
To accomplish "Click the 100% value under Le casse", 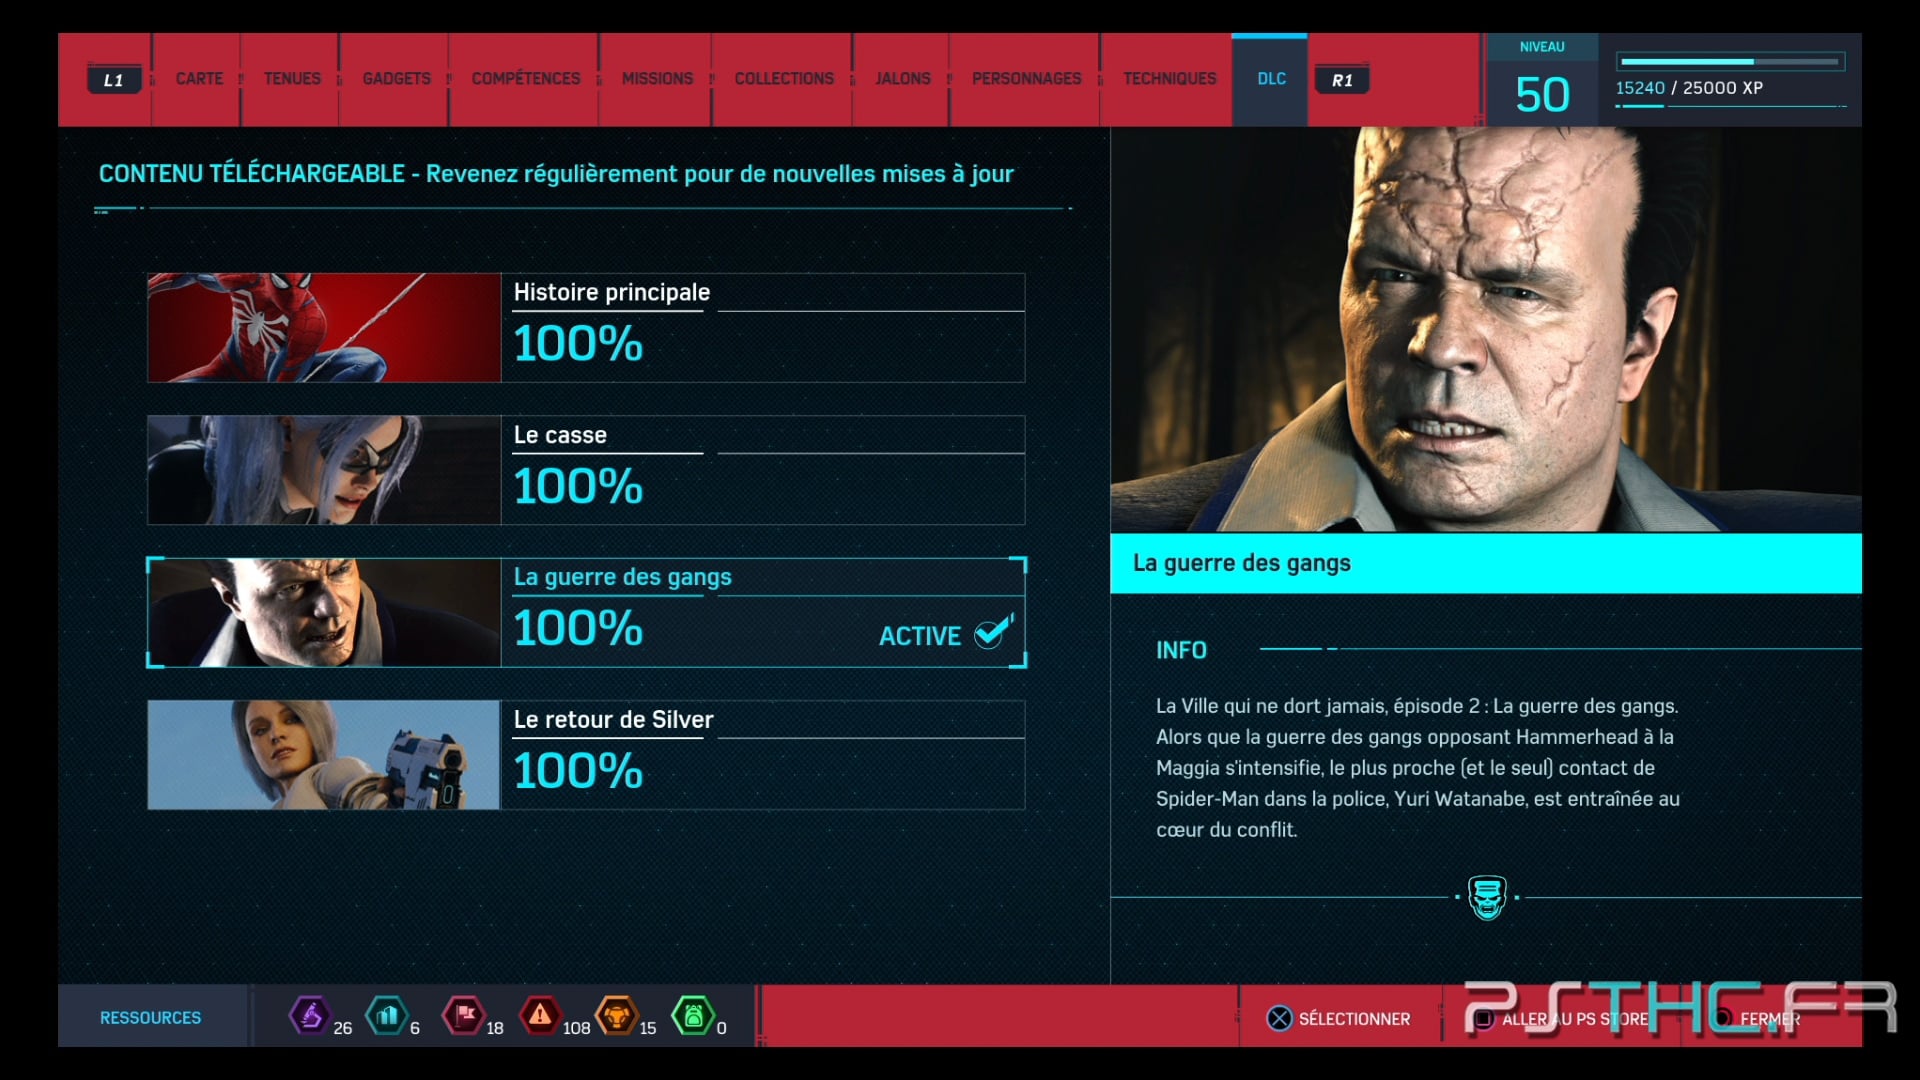I will [578, 487].
